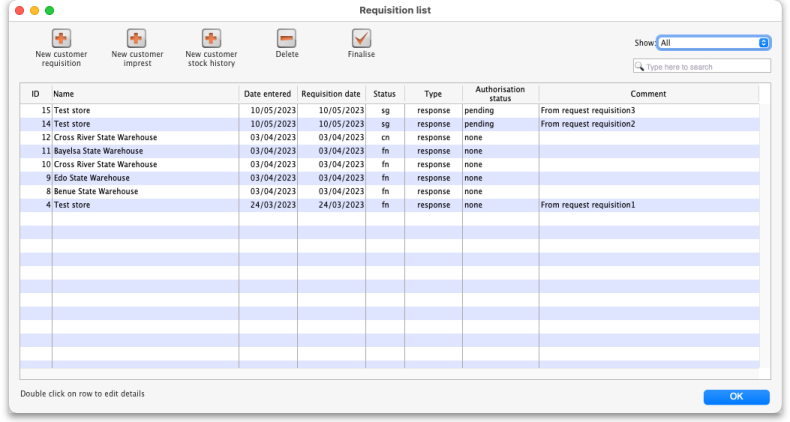The height and width of the screenshot is (422, 790).
Task: Click 'pending' authorisation in row 14
Action: click(x=479, y=124)
